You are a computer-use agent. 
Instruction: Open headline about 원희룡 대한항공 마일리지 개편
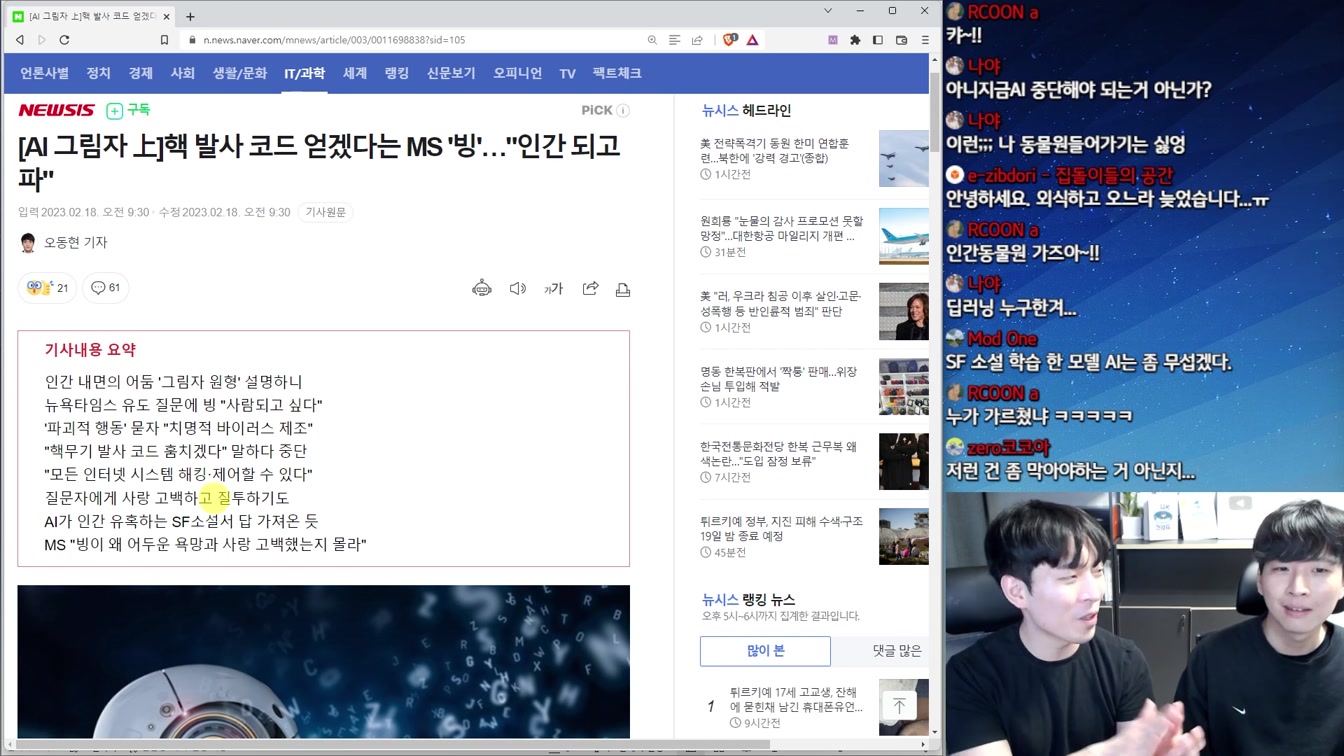[x=781, y=228]
